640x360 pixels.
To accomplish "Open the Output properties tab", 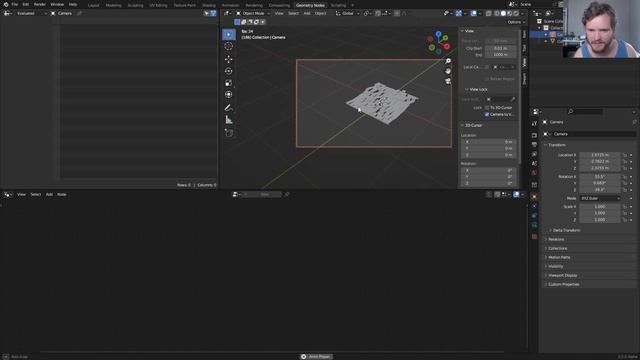I will [x=534, y=145].
